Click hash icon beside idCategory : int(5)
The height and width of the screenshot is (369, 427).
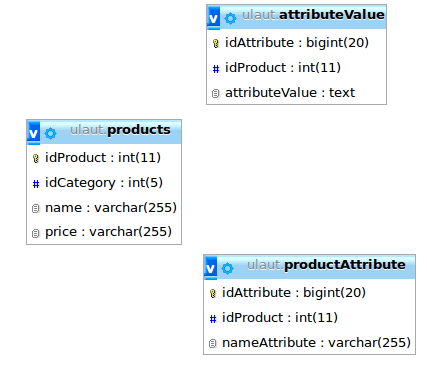(x=36, y=184)
